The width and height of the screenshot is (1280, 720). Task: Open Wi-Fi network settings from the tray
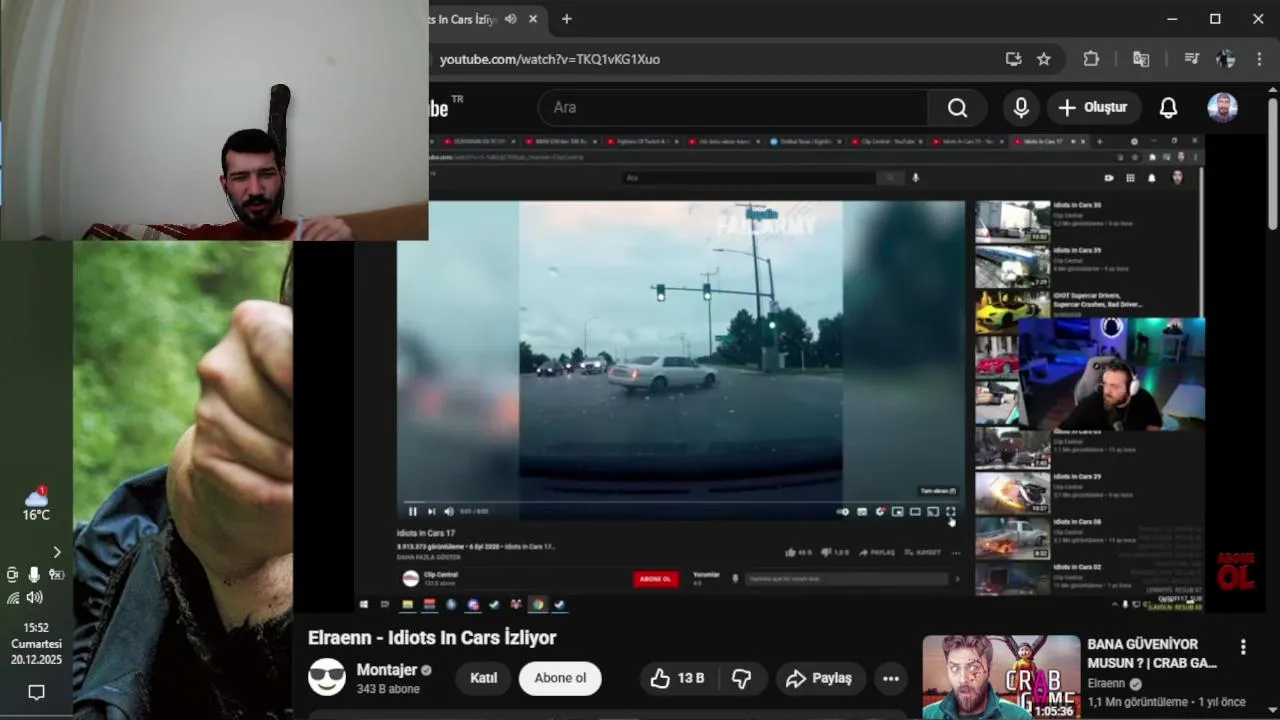(x=13, y=598)
